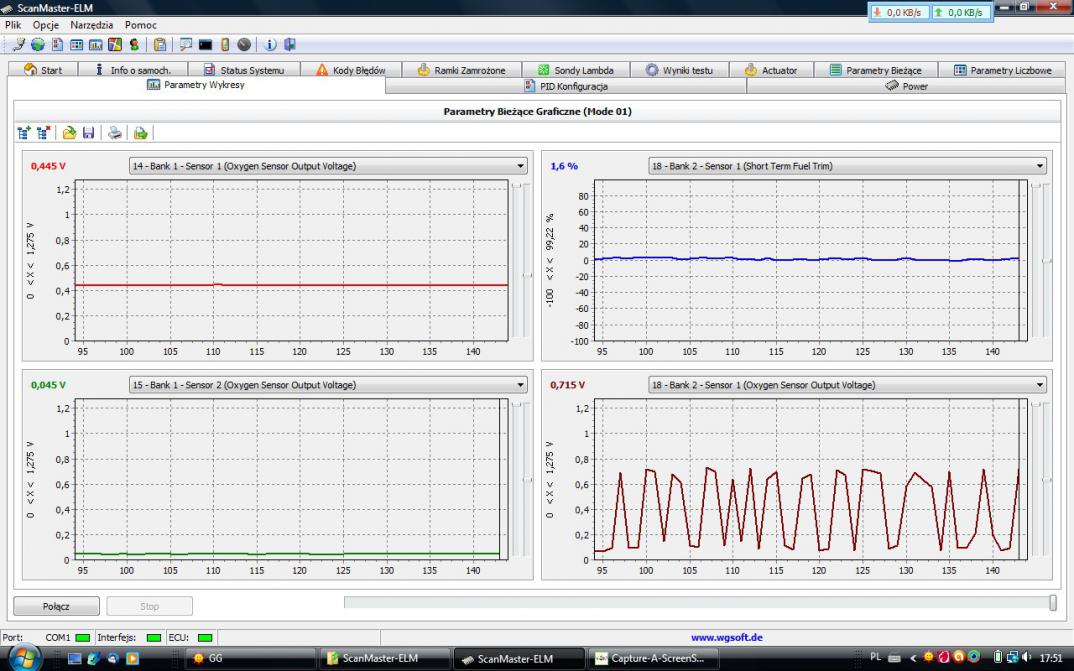Click the save floppy disk icon

point(88,132)
